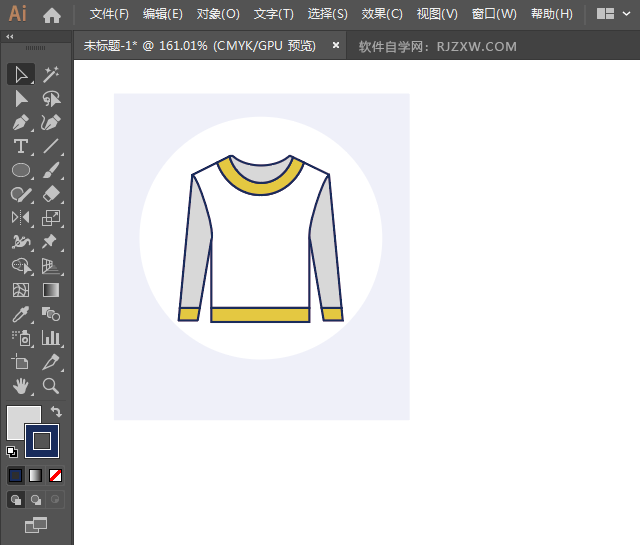
Task: Activate the Eyedropper tool
Action: 20,314
